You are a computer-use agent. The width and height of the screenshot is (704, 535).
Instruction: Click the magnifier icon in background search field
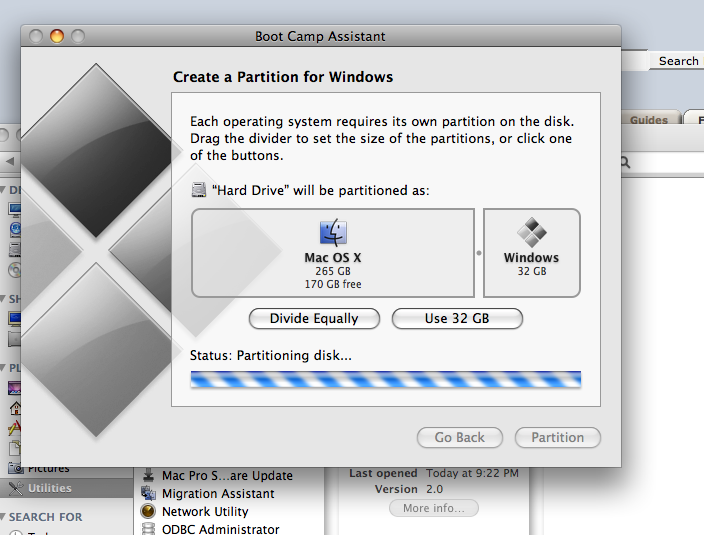pos(625,162)
